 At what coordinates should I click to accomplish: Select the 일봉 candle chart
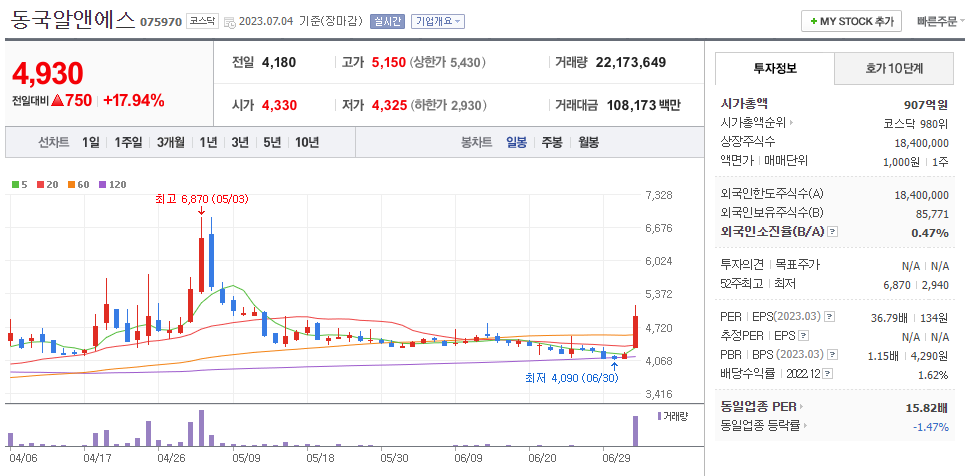[516, 142]
